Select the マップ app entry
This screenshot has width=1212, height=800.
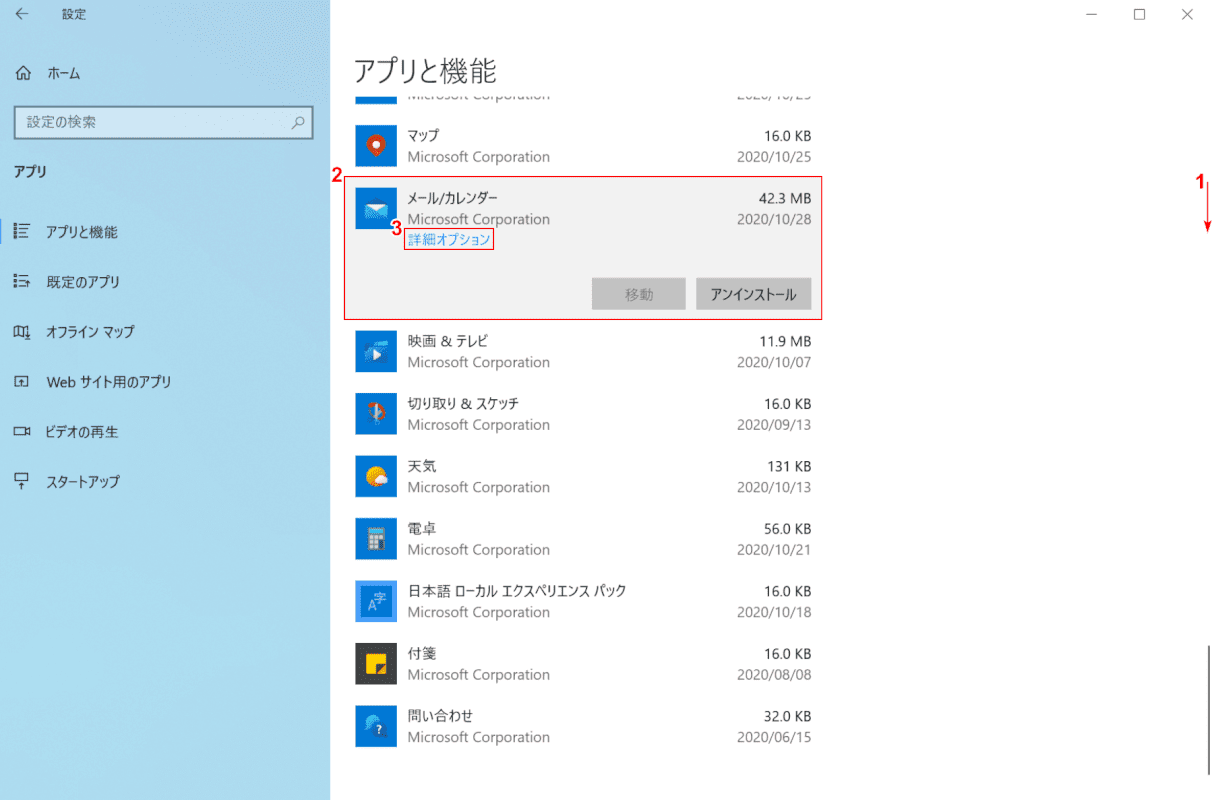pos(583,146)
